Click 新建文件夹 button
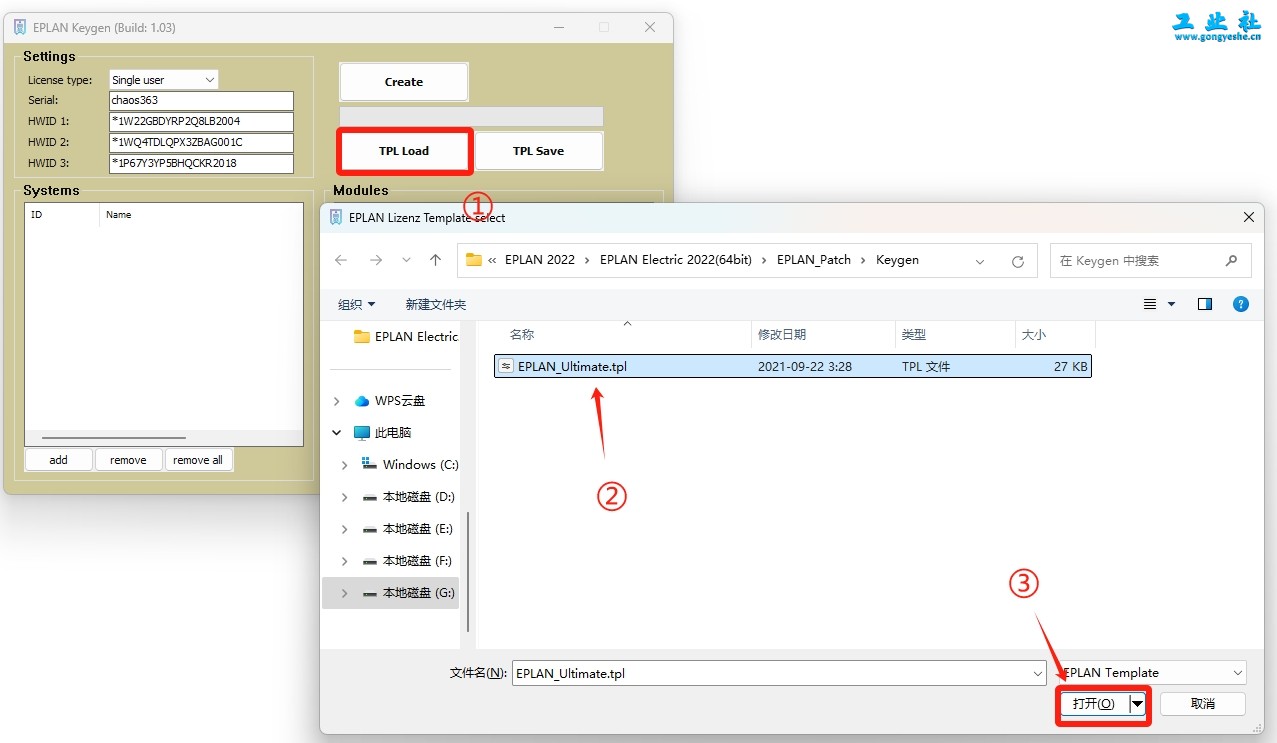 point(436,304)
